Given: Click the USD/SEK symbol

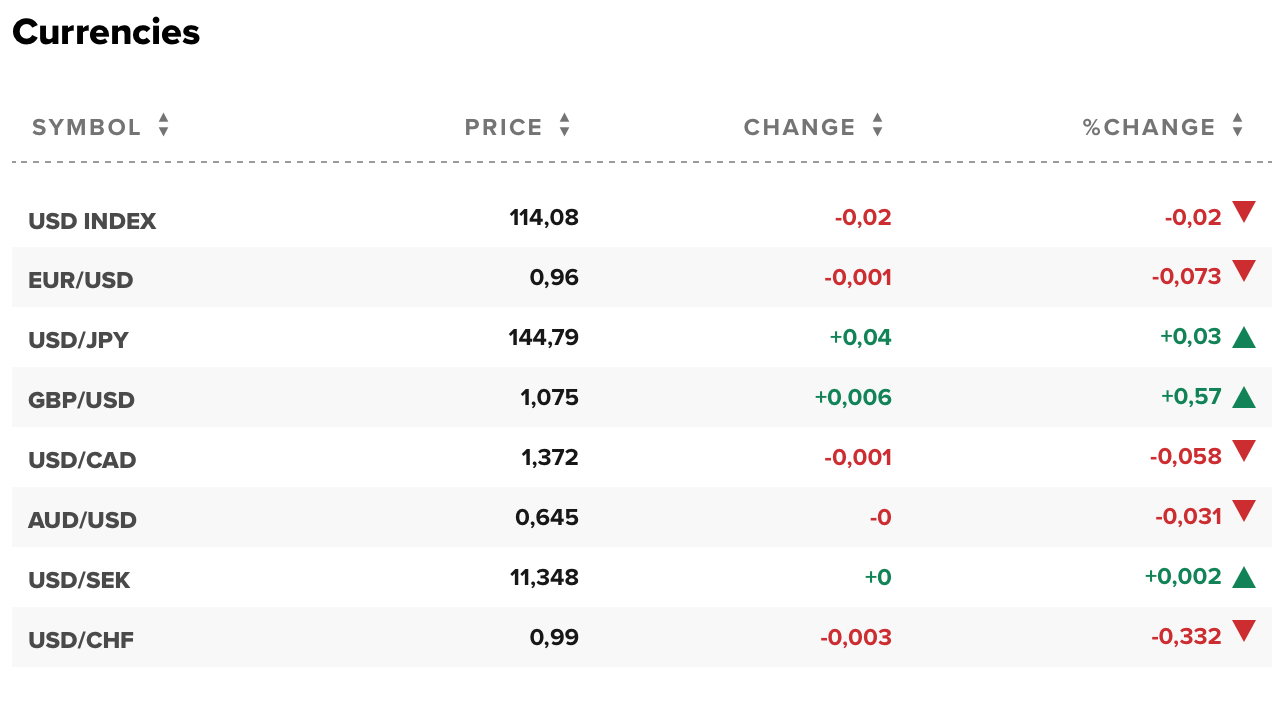Looking at the screenshot, I should [79, 580].
